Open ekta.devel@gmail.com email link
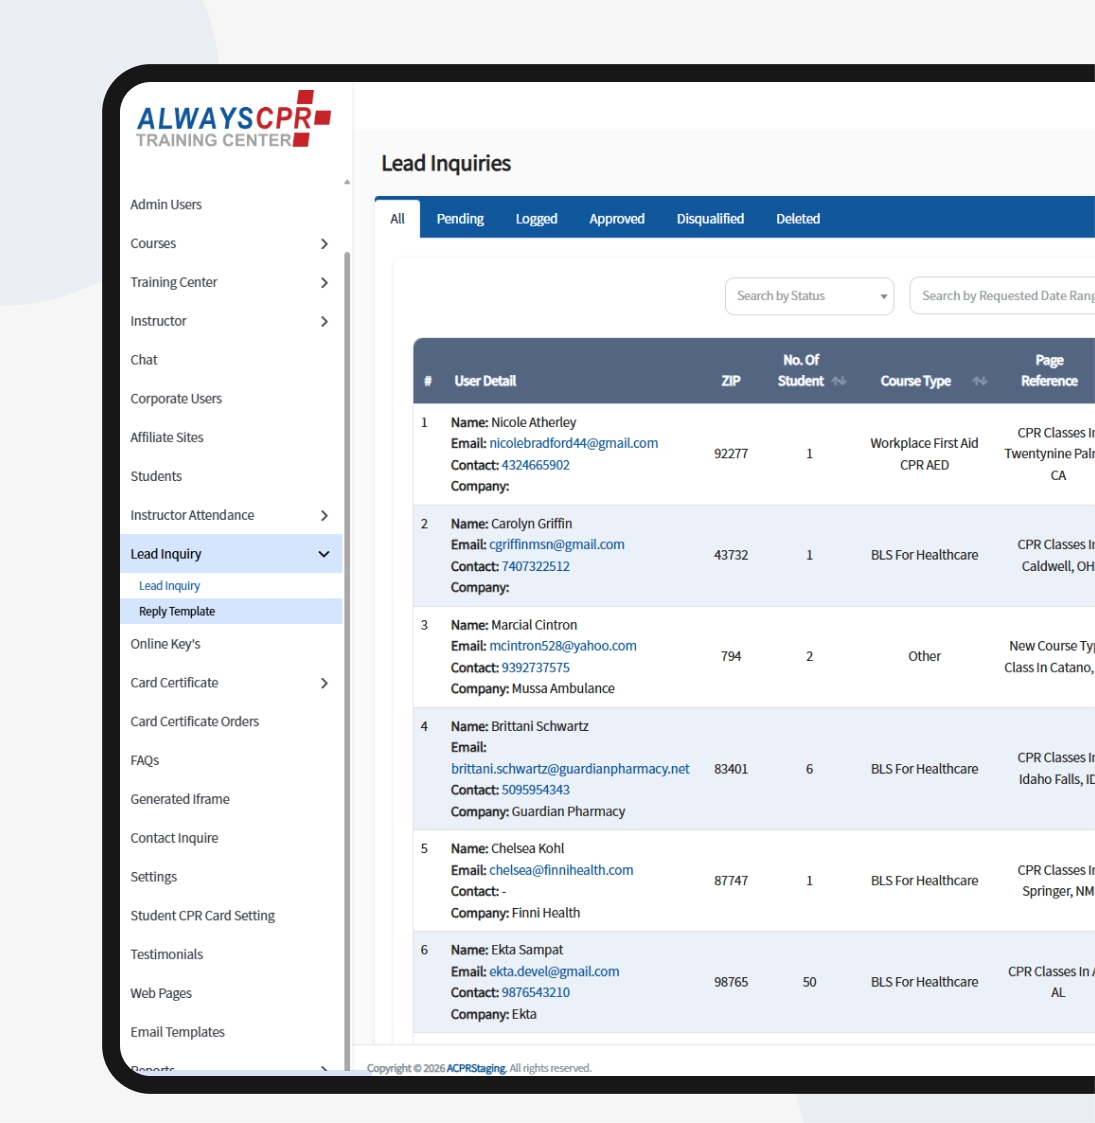This screenshot has width=1095, height=1123. [x=554, y=971]
